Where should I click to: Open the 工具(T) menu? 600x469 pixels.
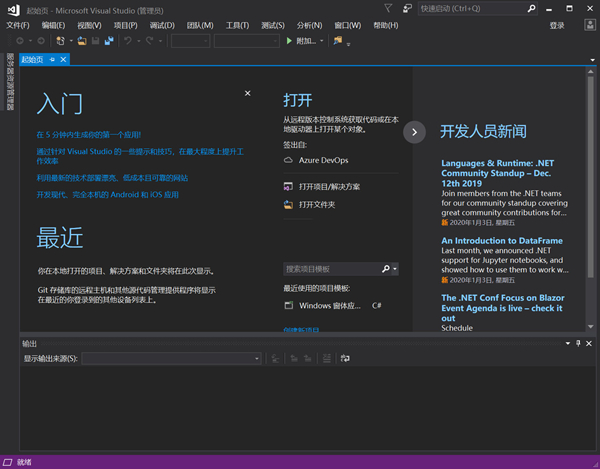237,25
